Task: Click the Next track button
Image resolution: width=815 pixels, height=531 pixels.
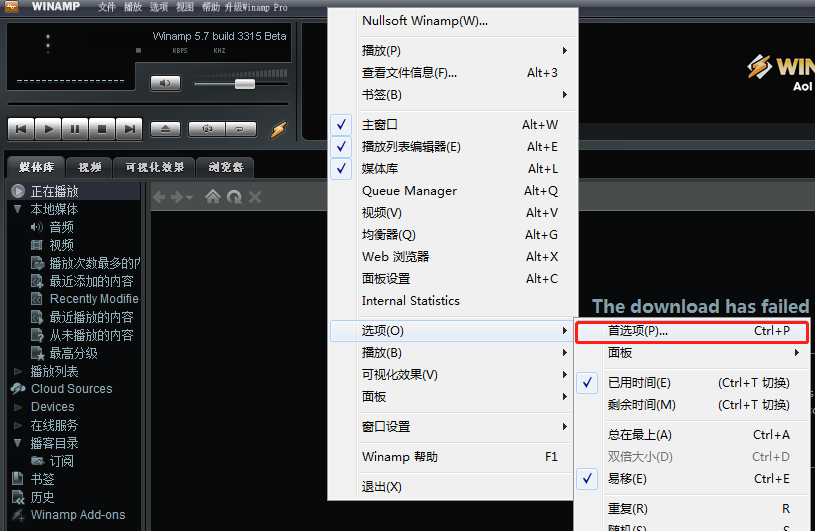Action: 129,129
